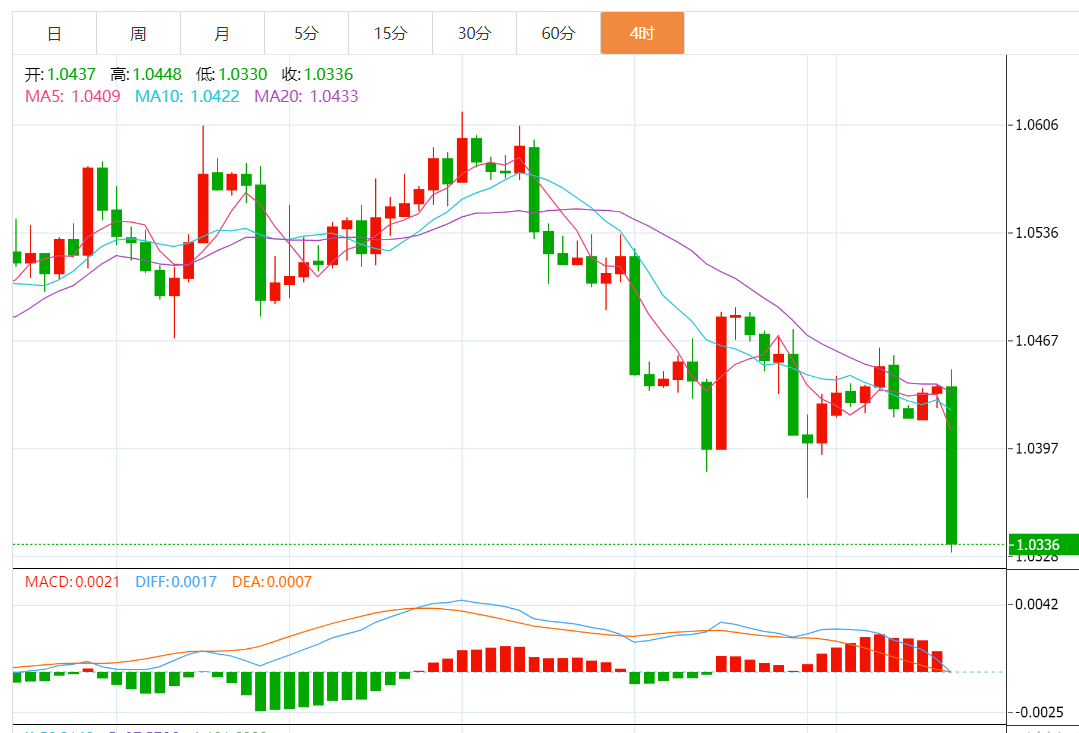Click the MACD: 0.0021 indicator label
The height and width of the screenshot is (733, 1079).
[x=72, y=582]
